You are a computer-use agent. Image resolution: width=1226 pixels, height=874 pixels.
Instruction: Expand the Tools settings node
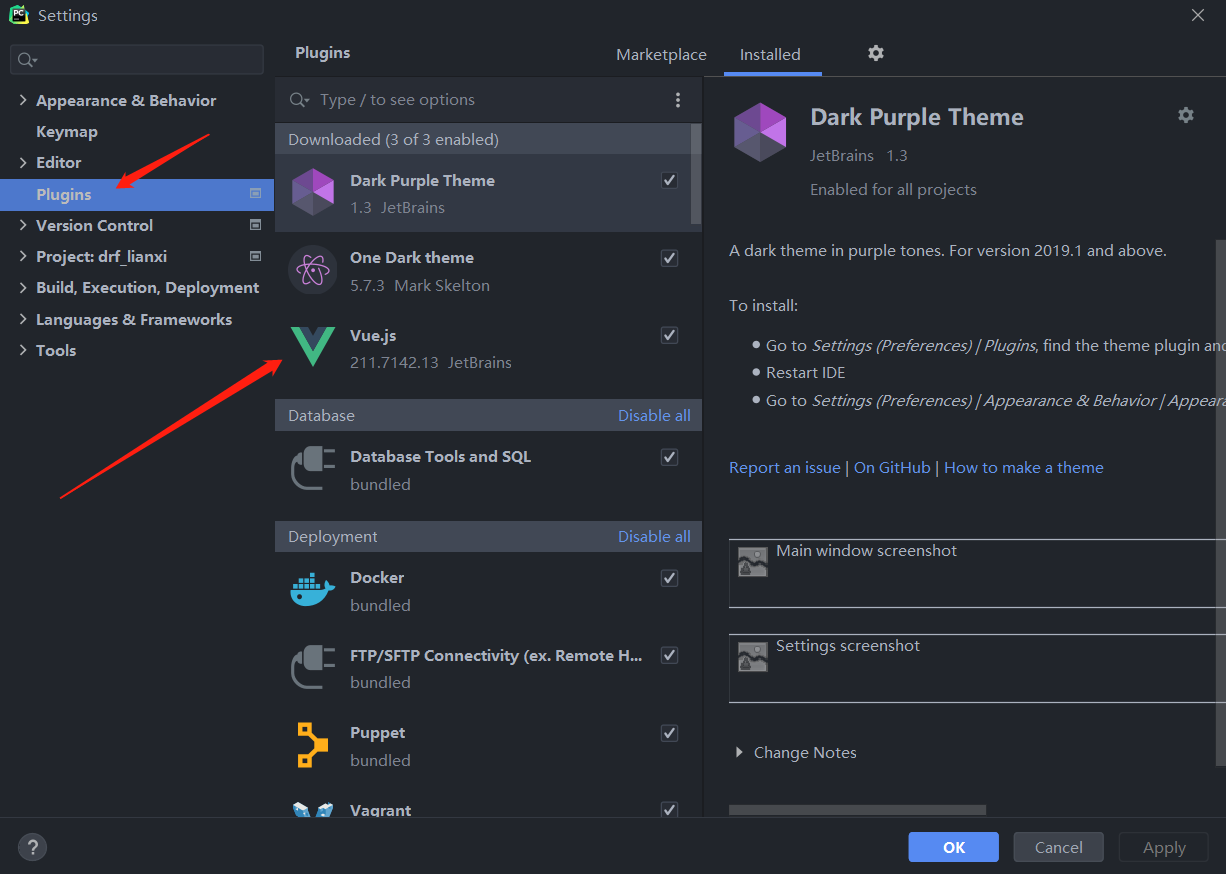coord(23,350)
